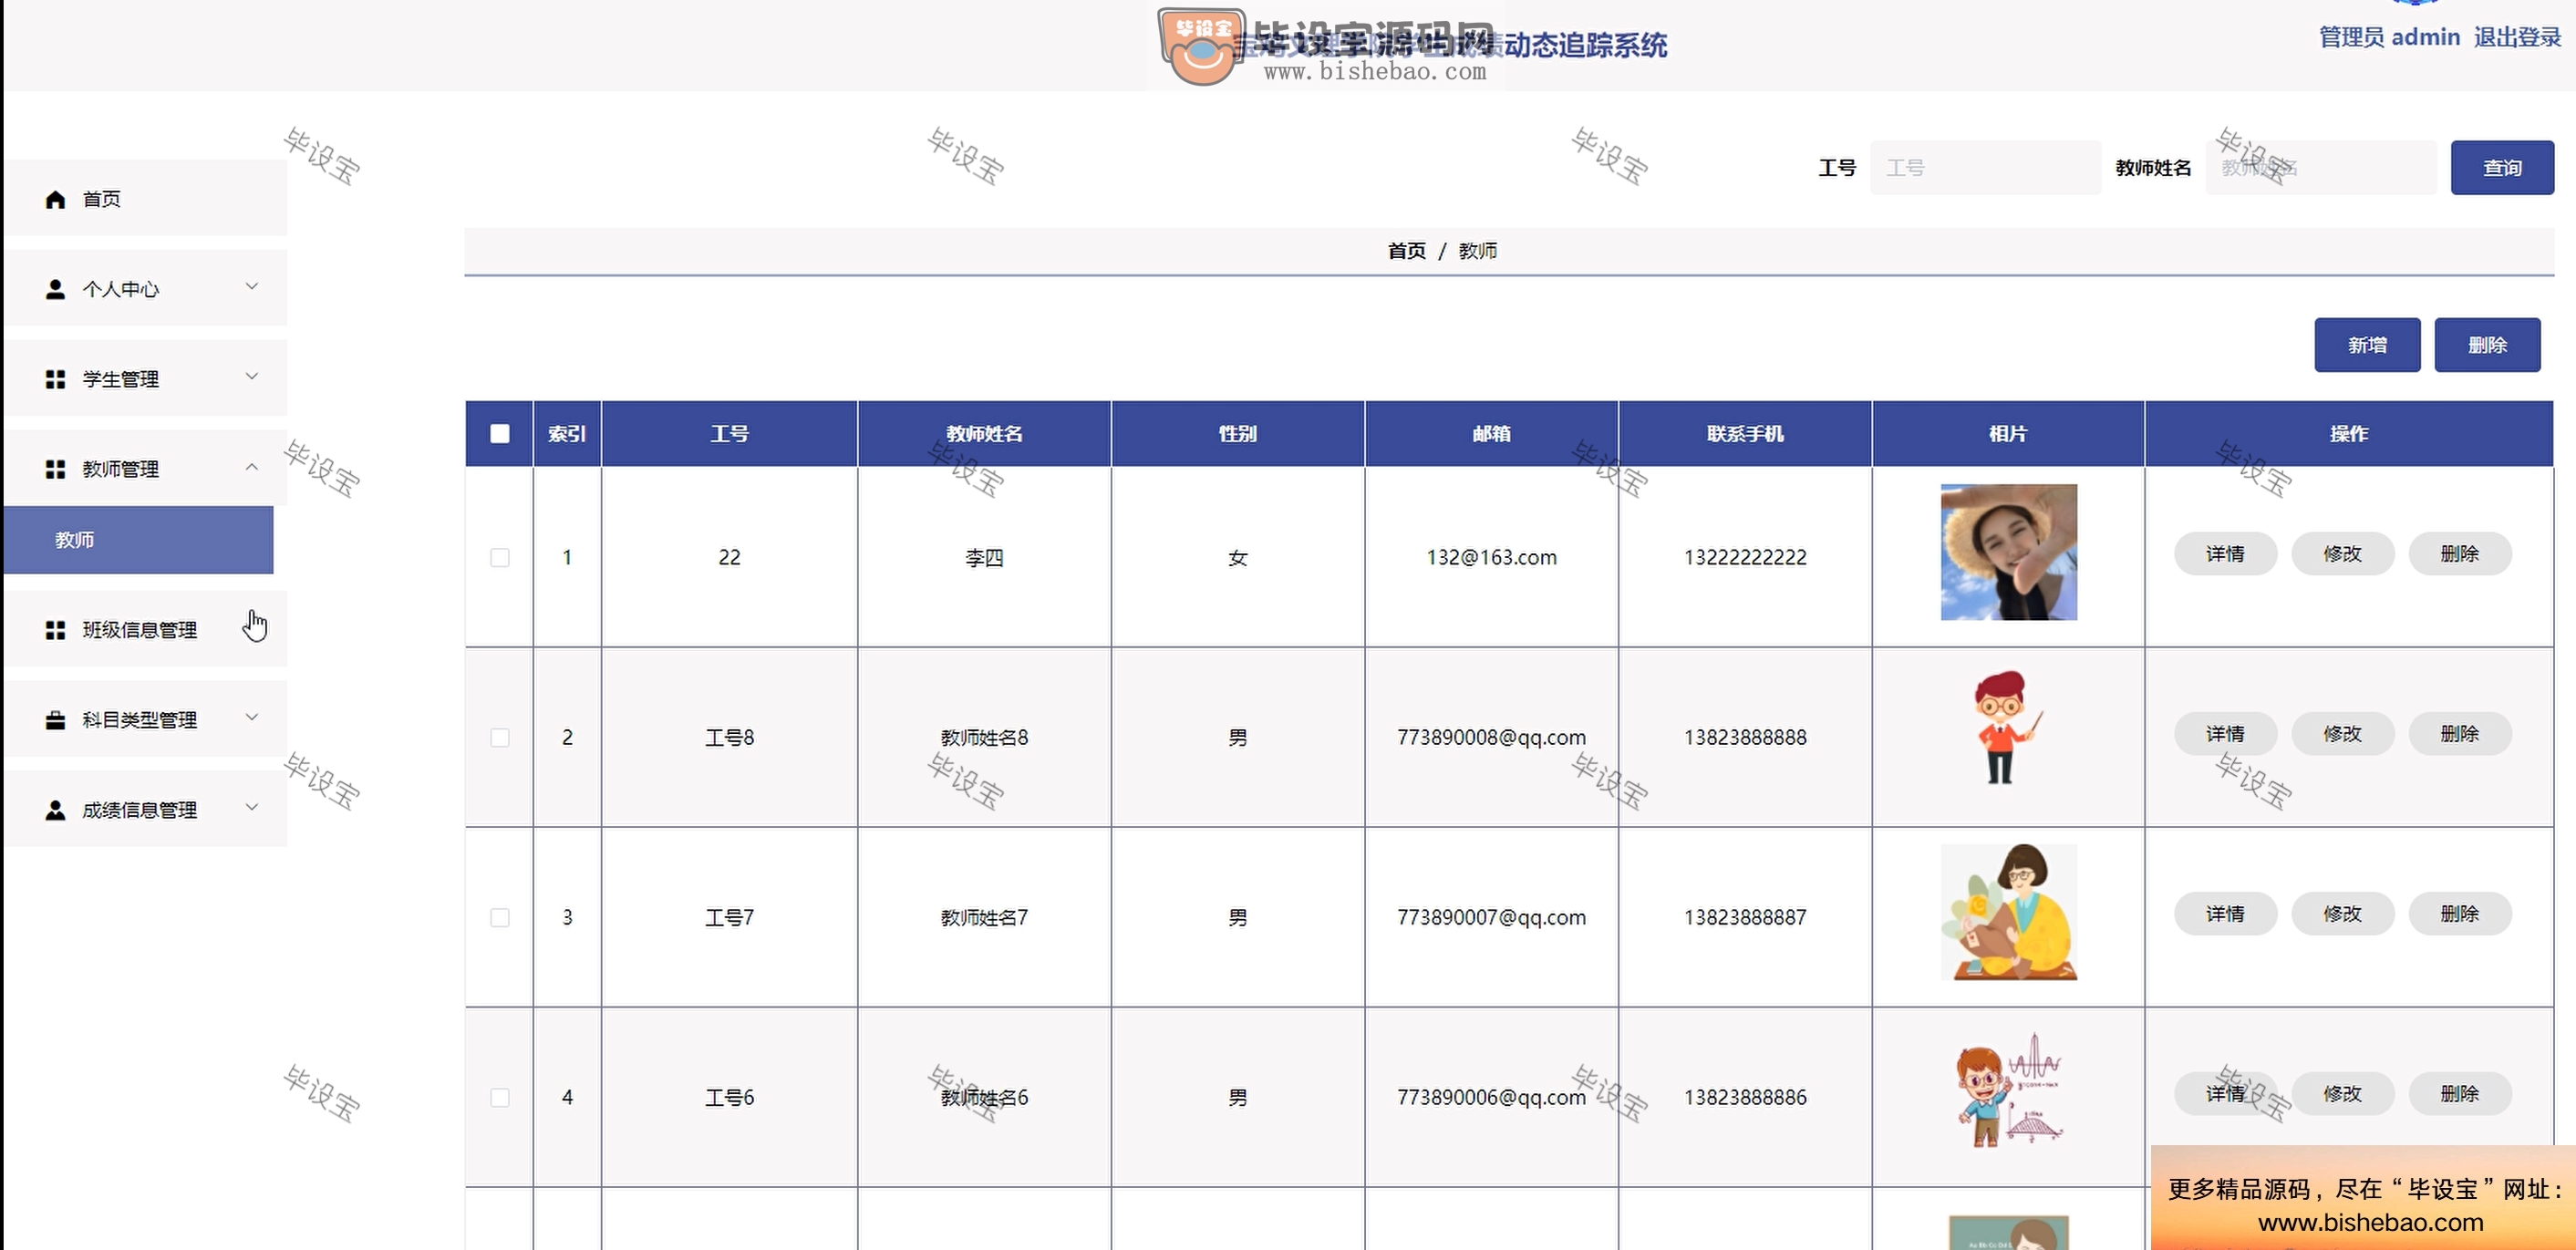Check the row checkbox for 教师姓名6

500,1097
